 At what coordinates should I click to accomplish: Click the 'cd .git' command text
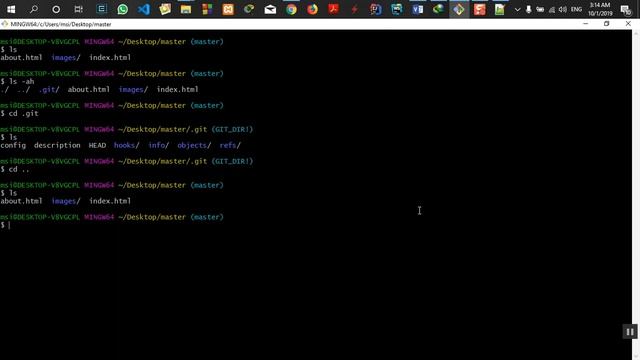point(24,113)
